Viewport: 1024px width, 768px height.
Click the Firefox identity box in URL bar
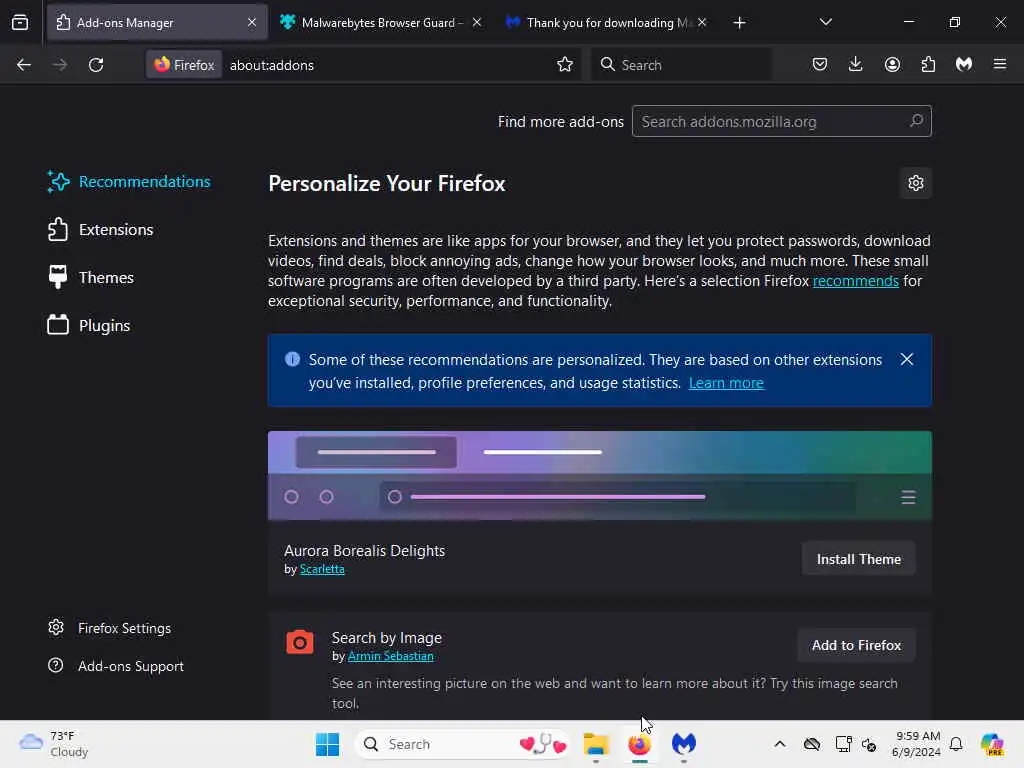pyautogui.click(x=184, y=65)
